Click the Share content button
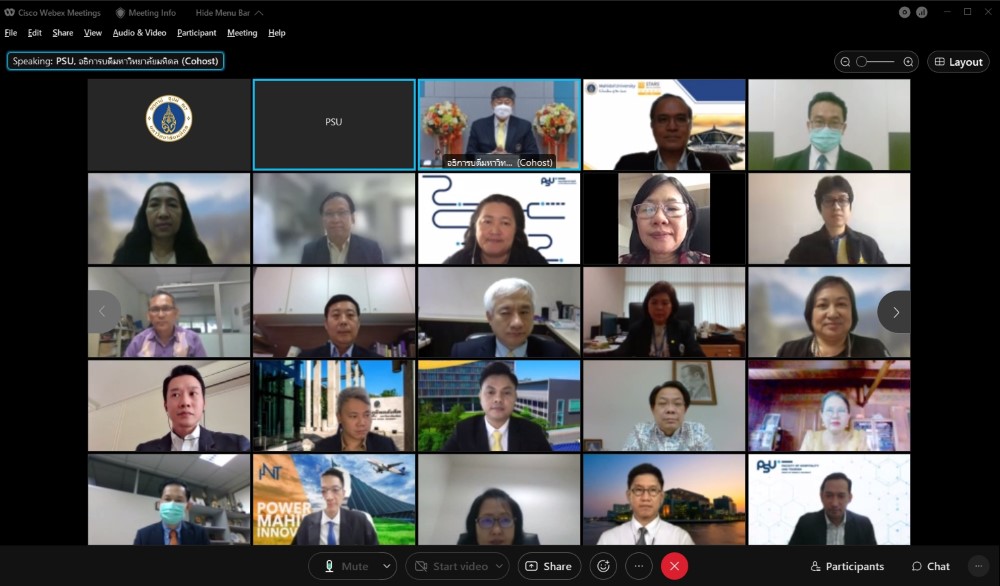The width and height of the screenshot is (1000, 586). tap(548, 566)
